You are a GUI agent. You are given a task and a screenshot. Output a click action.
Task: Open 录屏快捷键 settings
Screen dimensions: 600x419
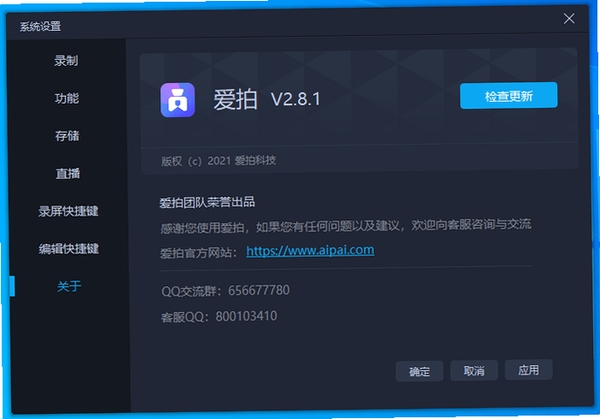point(68,211)
